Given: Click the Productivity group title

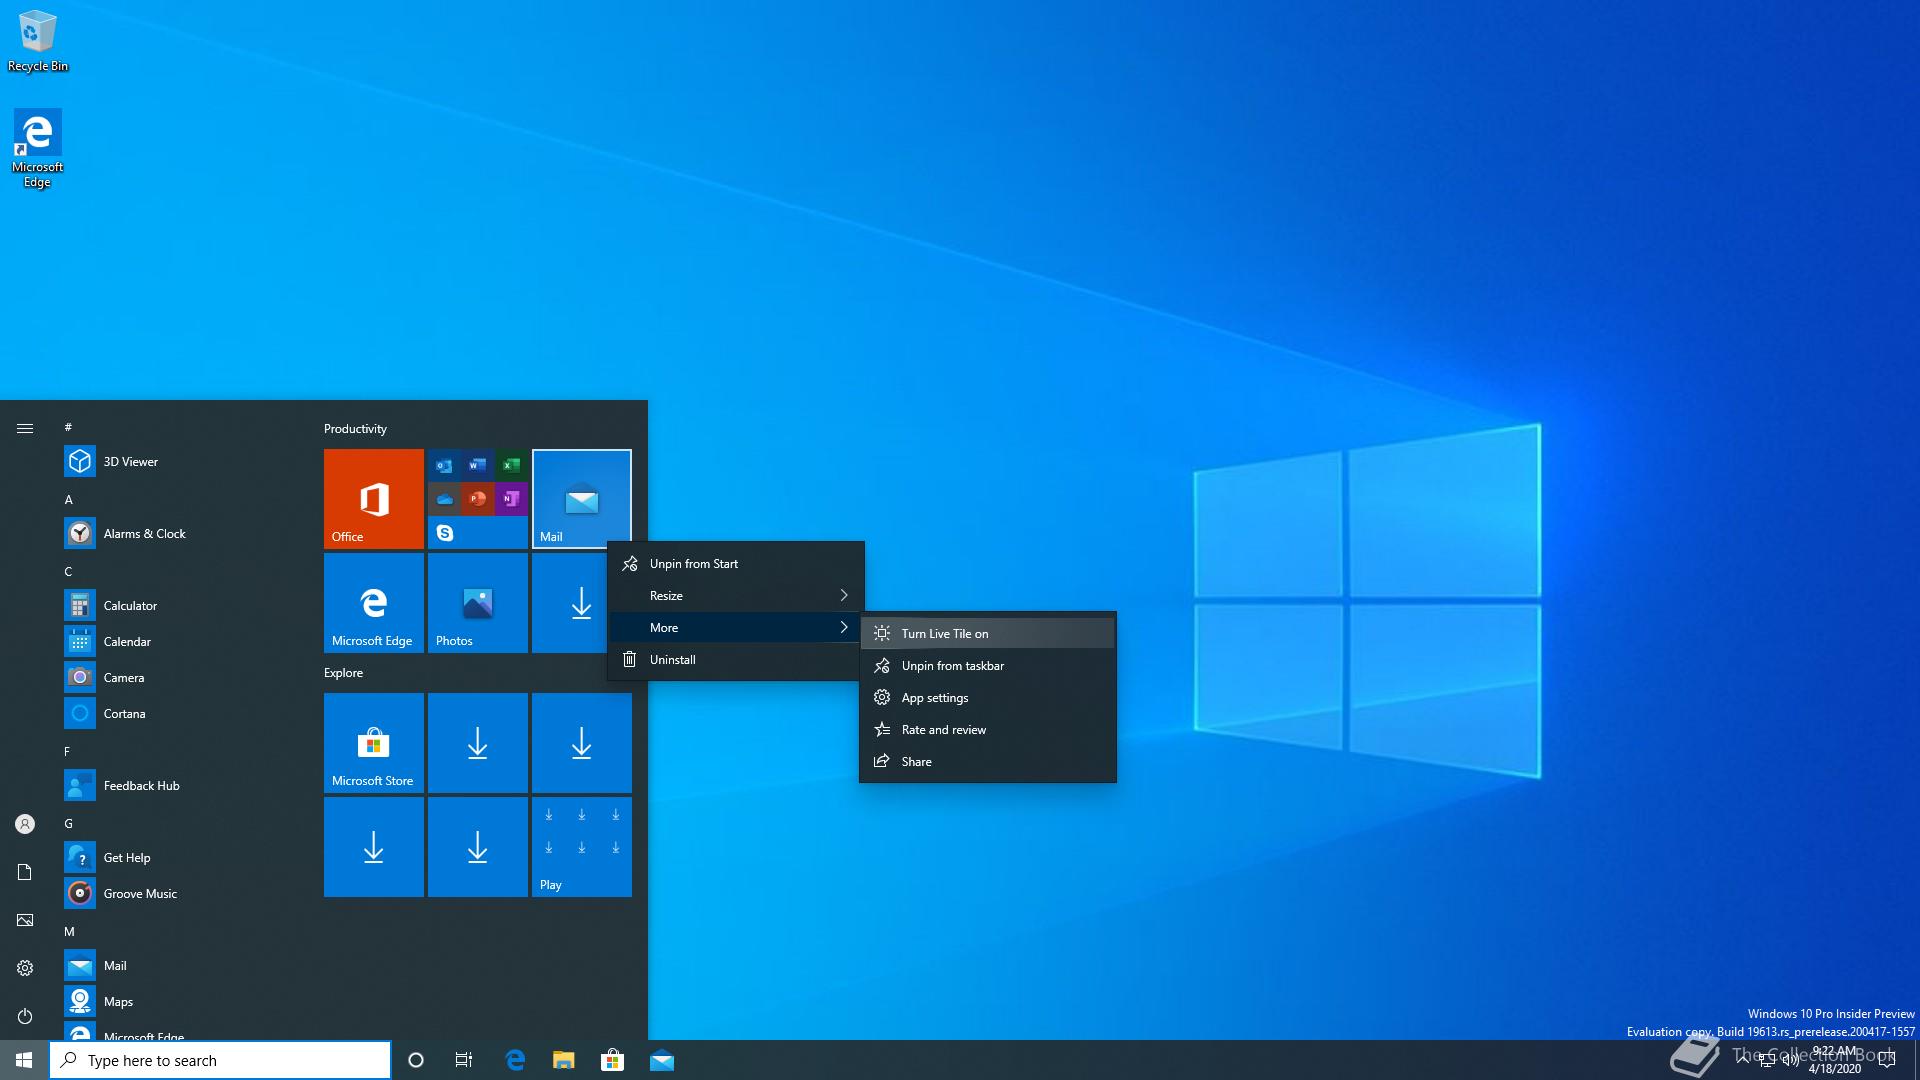Looking at the screenshot, I should pyautogui.click(x=355, y=429).
